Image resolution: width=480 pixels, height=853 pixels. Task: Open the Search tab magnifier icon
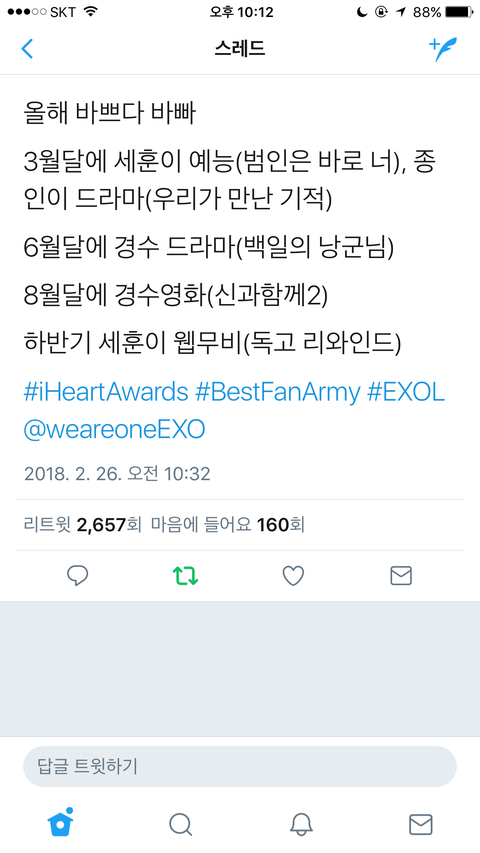180,824
